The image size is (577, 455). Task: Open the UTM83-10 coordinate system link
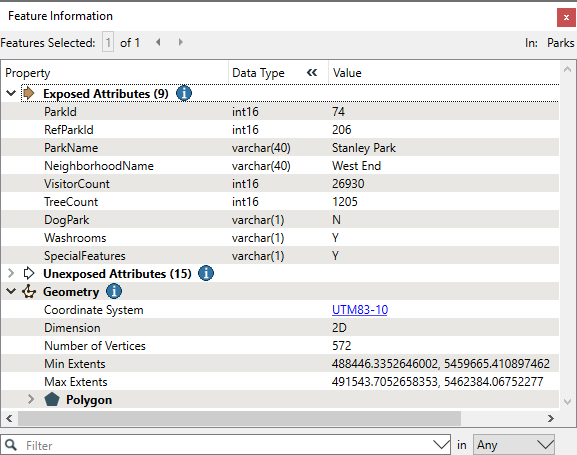pyautogui.click(x=360, y=310)
